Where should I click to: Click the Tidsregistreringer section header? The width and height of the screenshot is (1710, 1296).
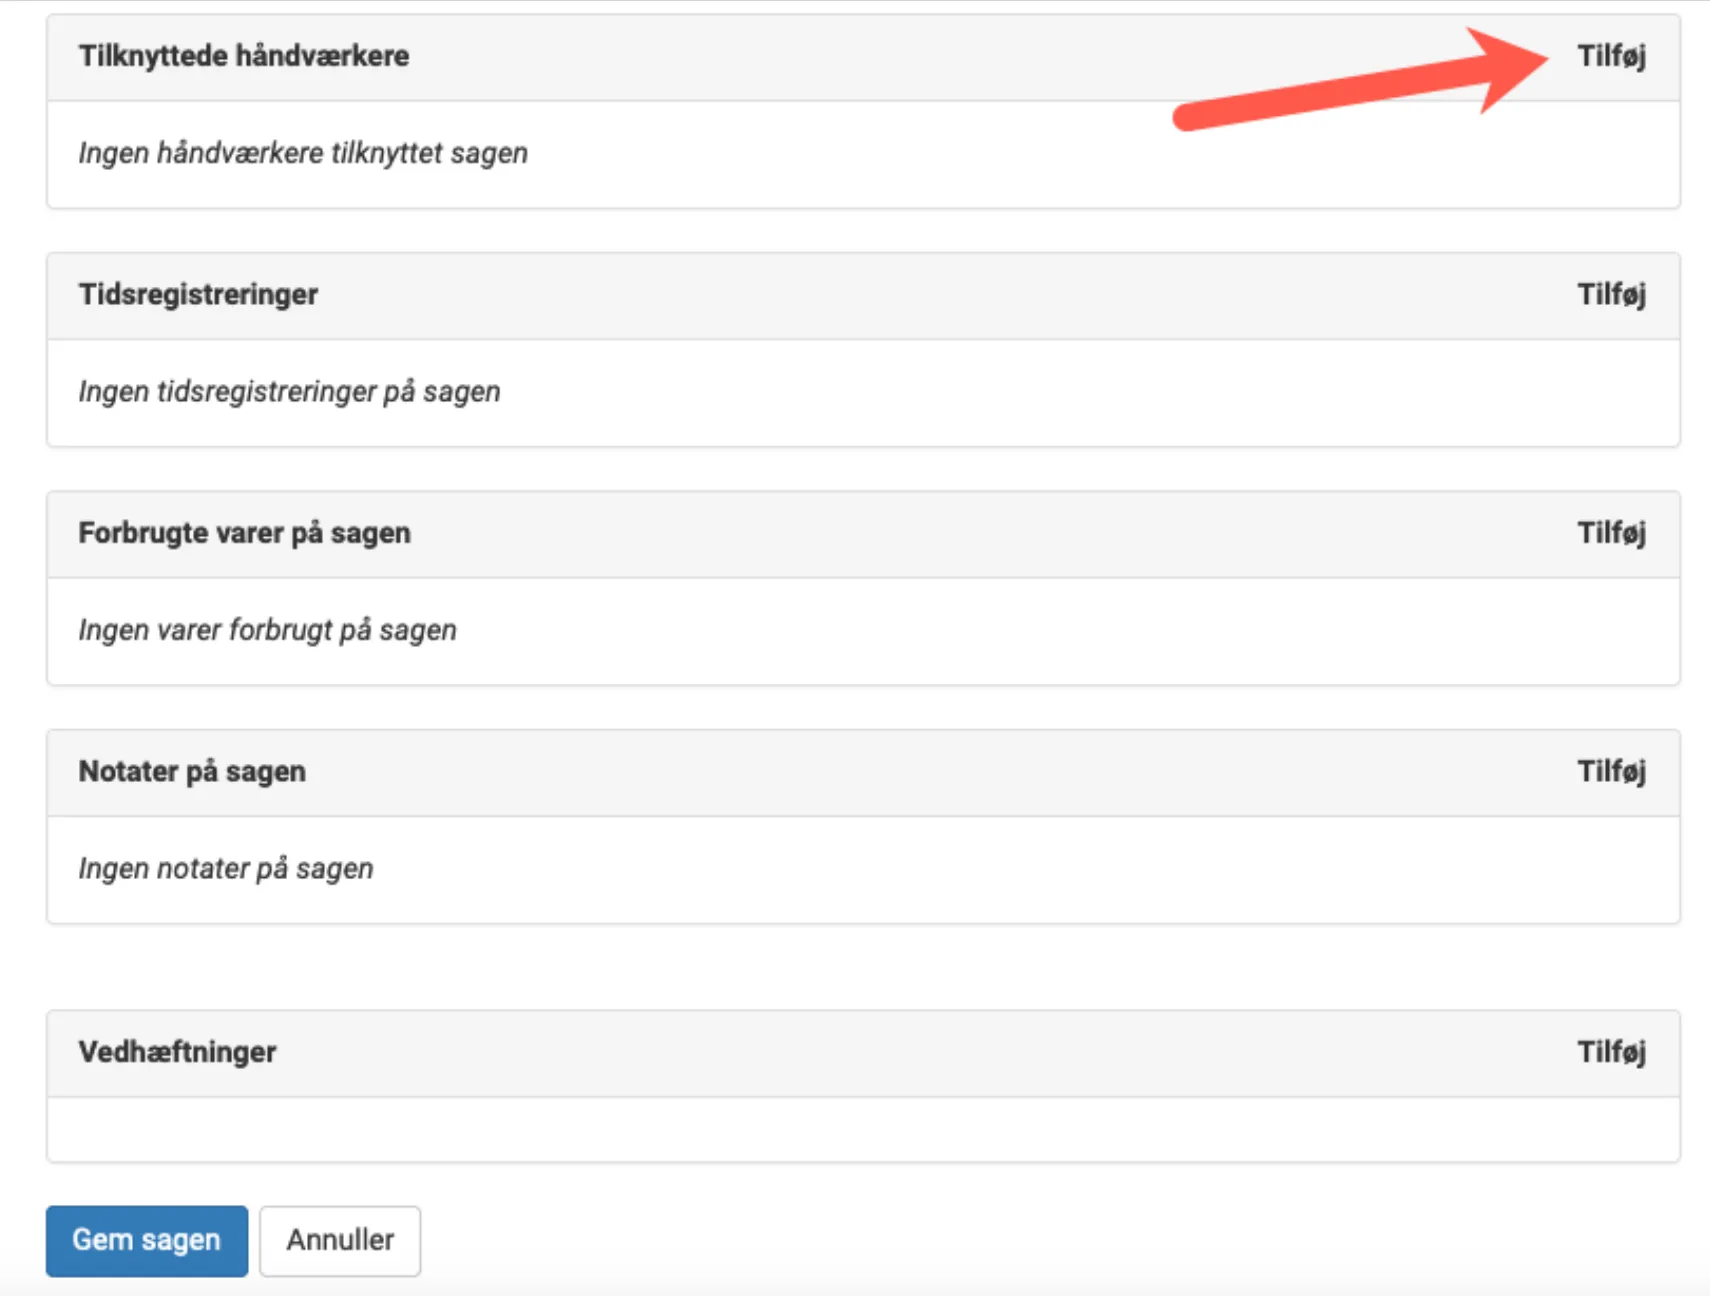(198, 295)
